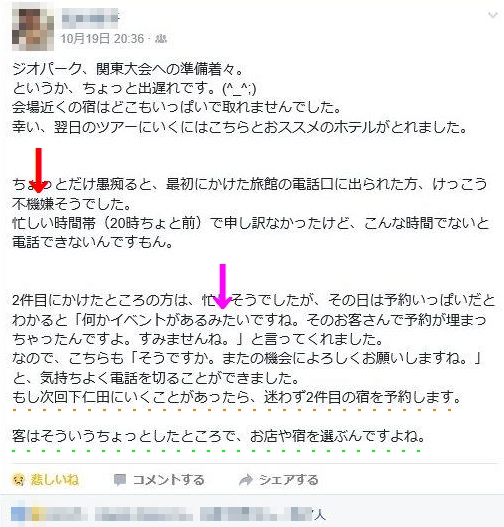Click the magenta downward arrow annotation

click(x=222, y=286)
